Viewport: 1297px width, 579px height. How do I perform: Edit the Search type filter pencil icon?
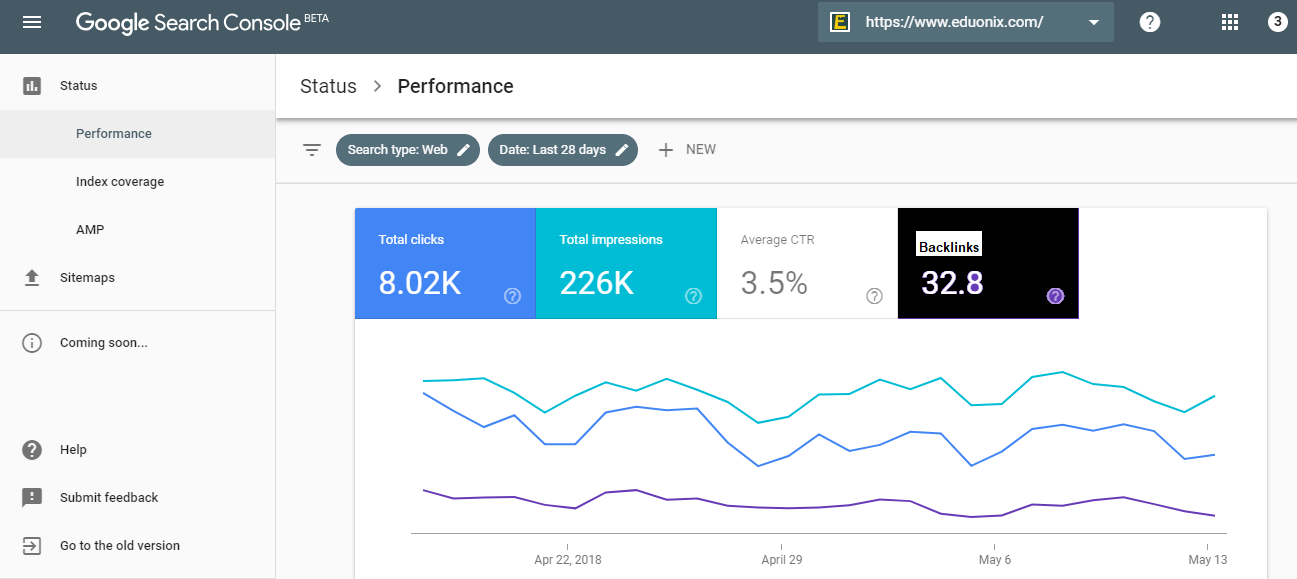[x=463, y=150]
